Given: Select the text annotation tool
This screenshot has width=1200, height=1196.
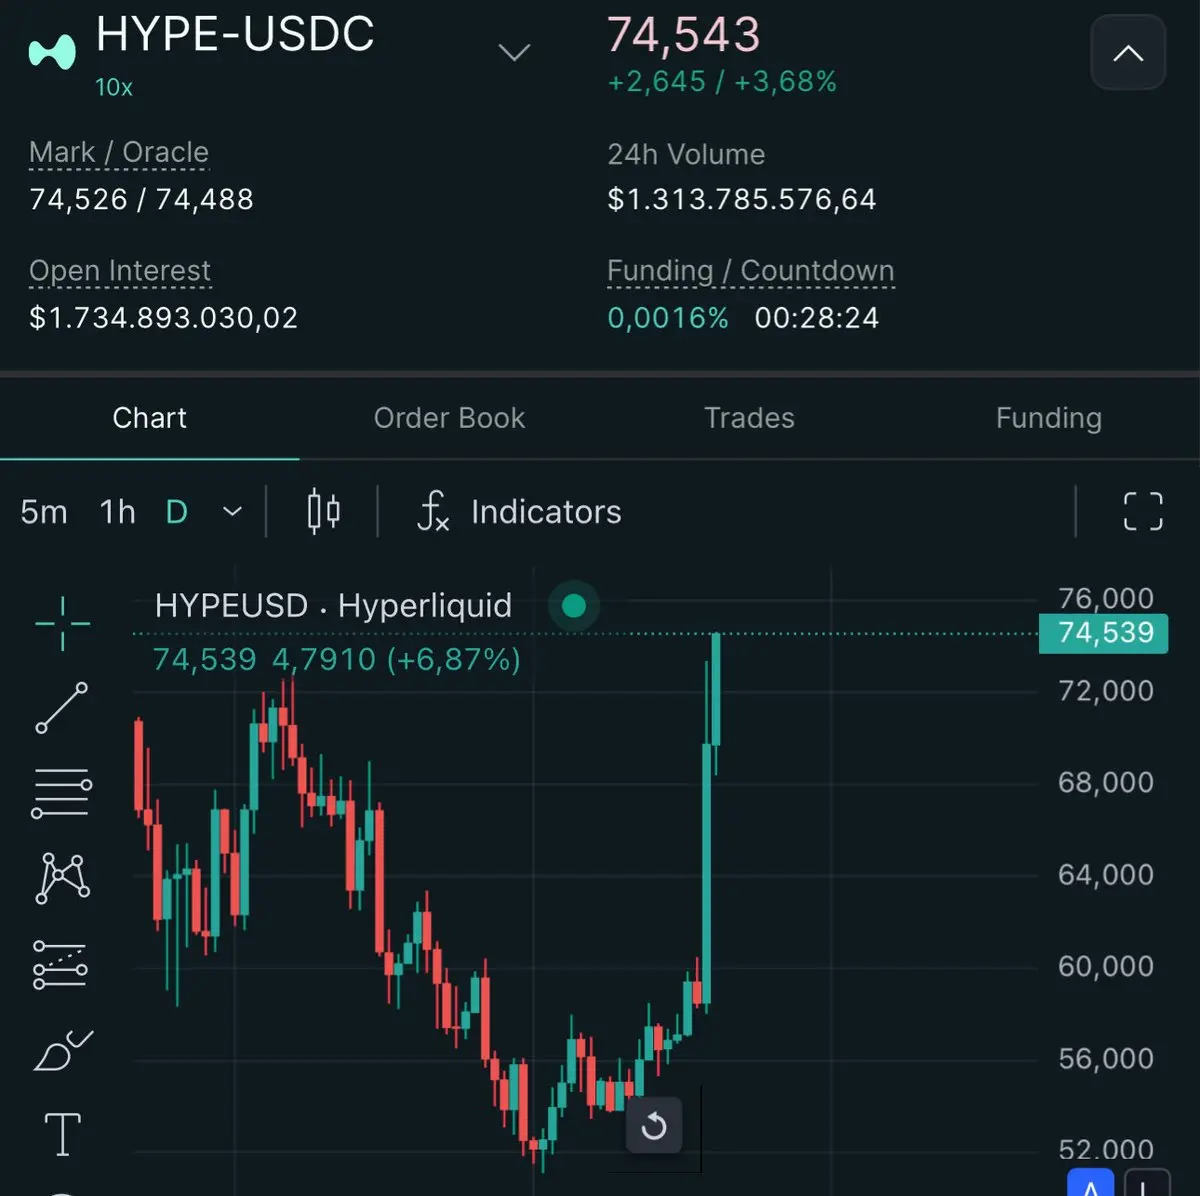Looking at the screenshot, I should [x=62, y=1134].
